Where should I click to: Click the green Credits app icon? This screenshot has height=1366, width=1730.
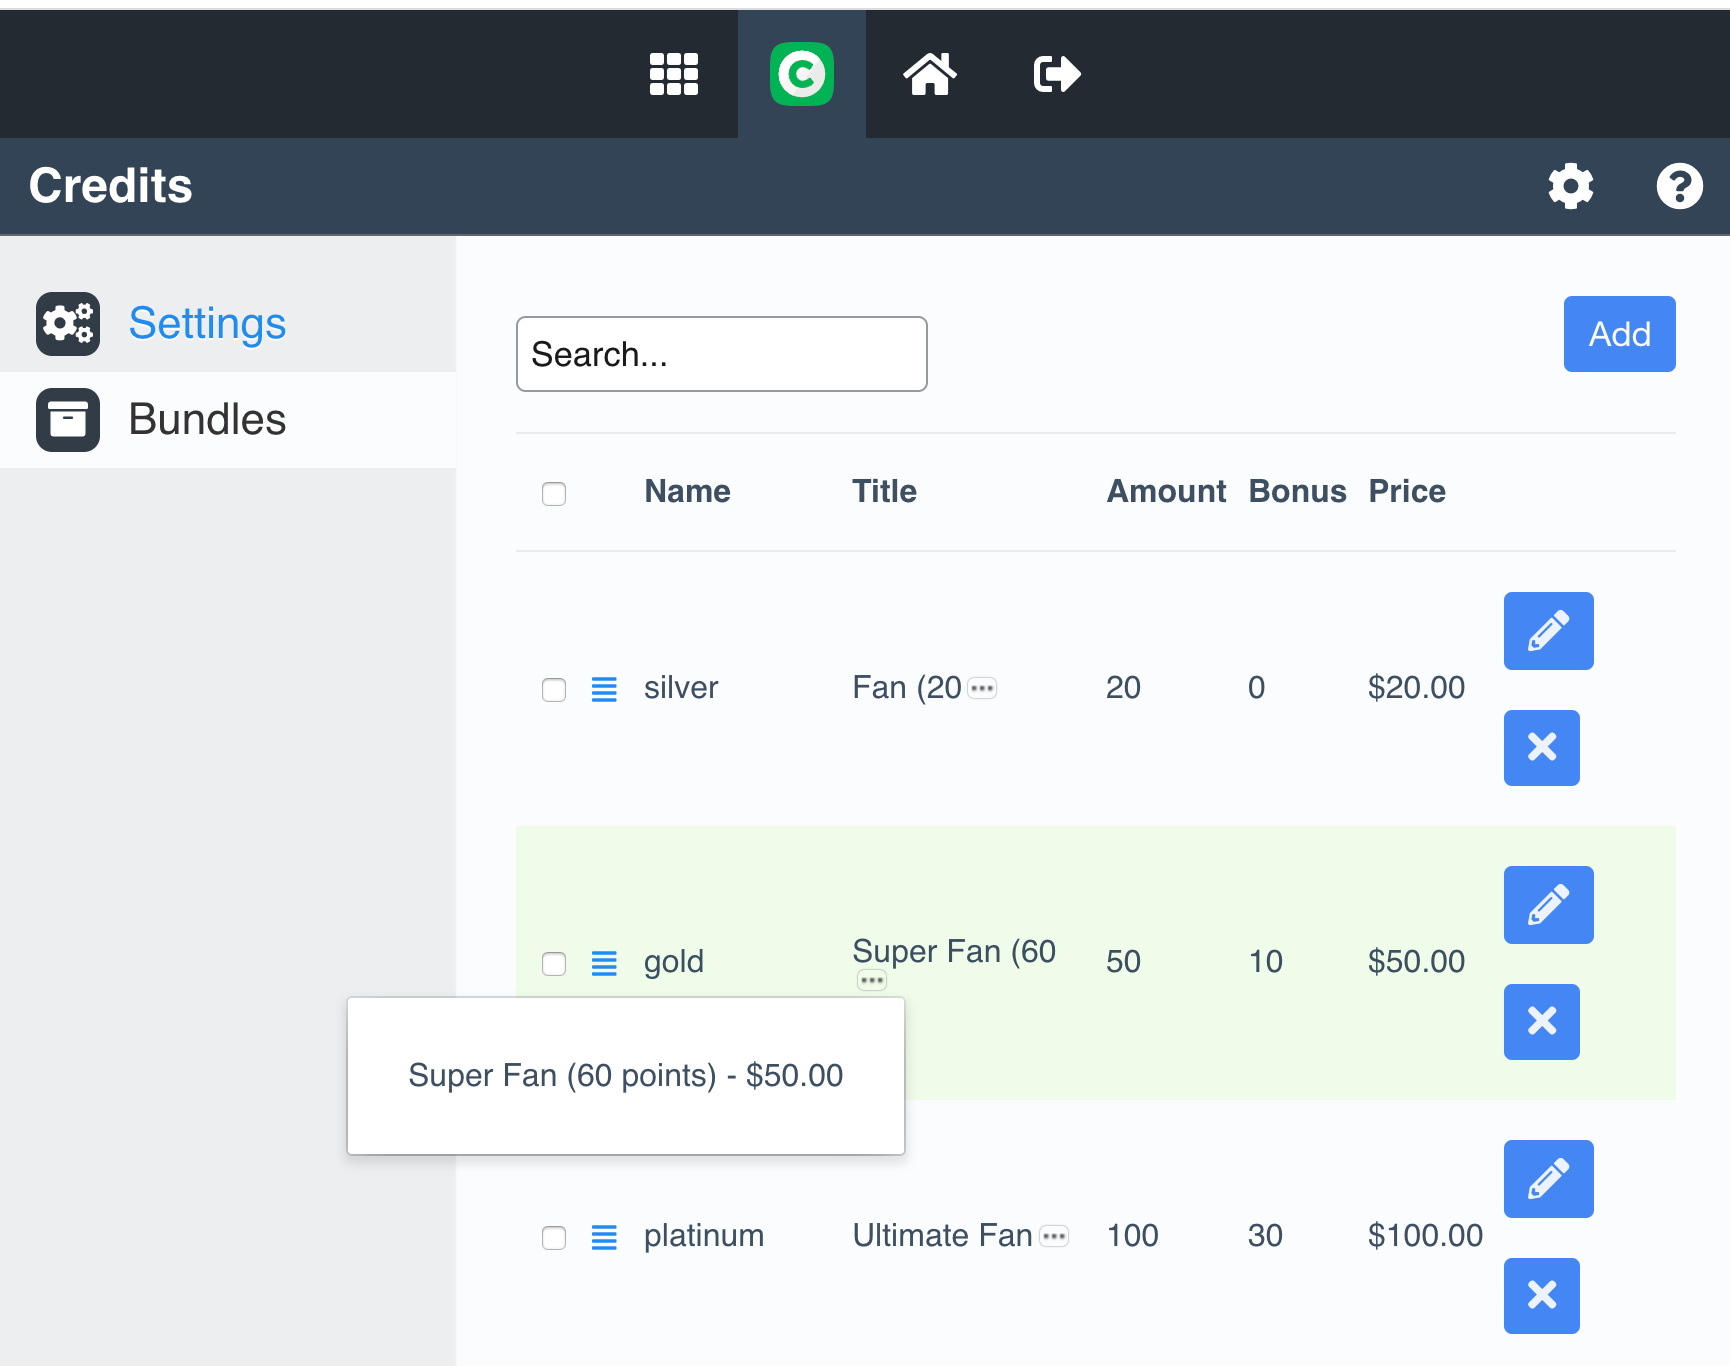point(801,74)
